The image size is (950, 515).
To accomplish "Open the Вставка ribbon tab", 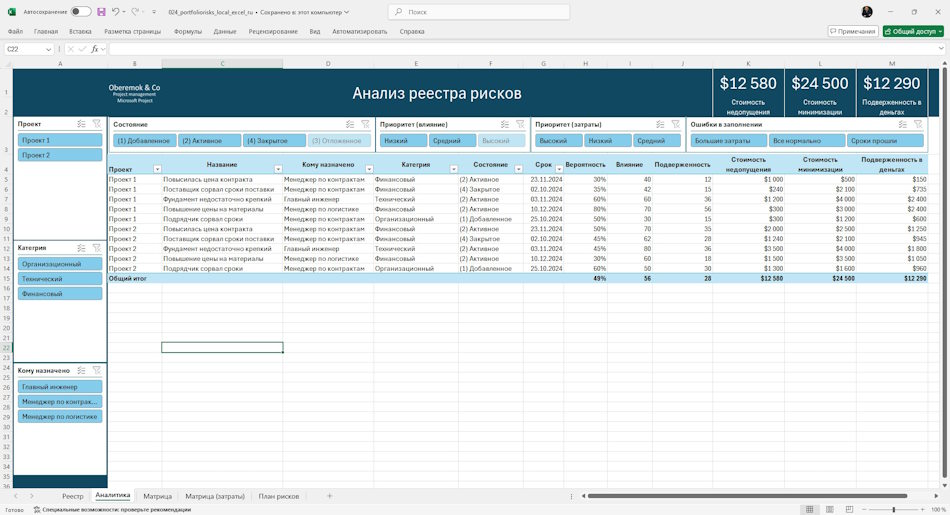I will pos(80,31).
